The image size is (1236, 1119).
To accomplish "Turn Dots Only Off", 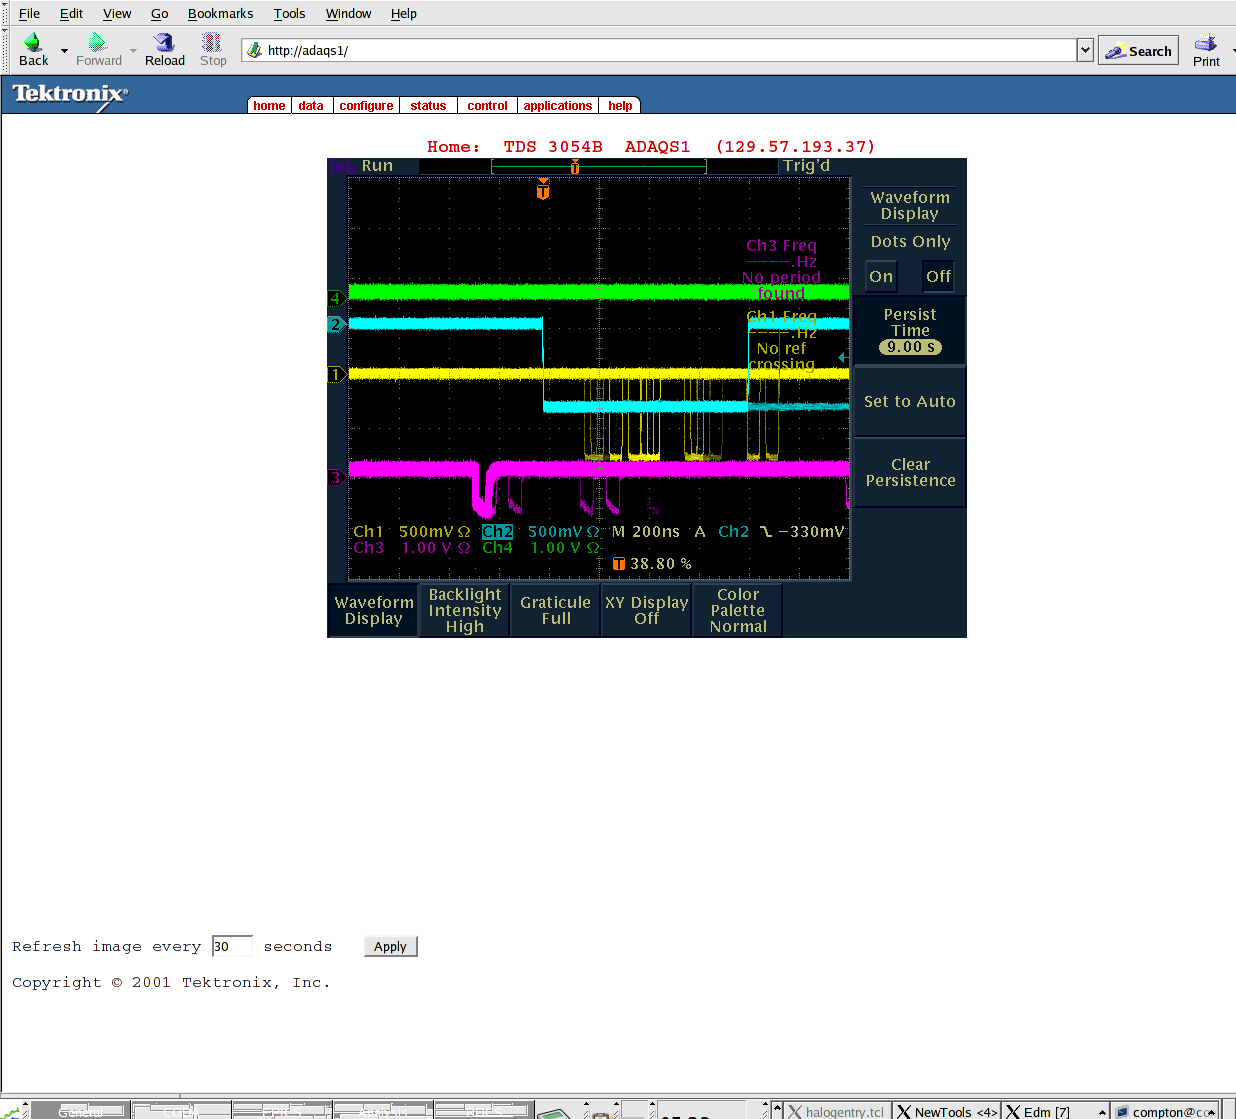I will pos(938,277).
